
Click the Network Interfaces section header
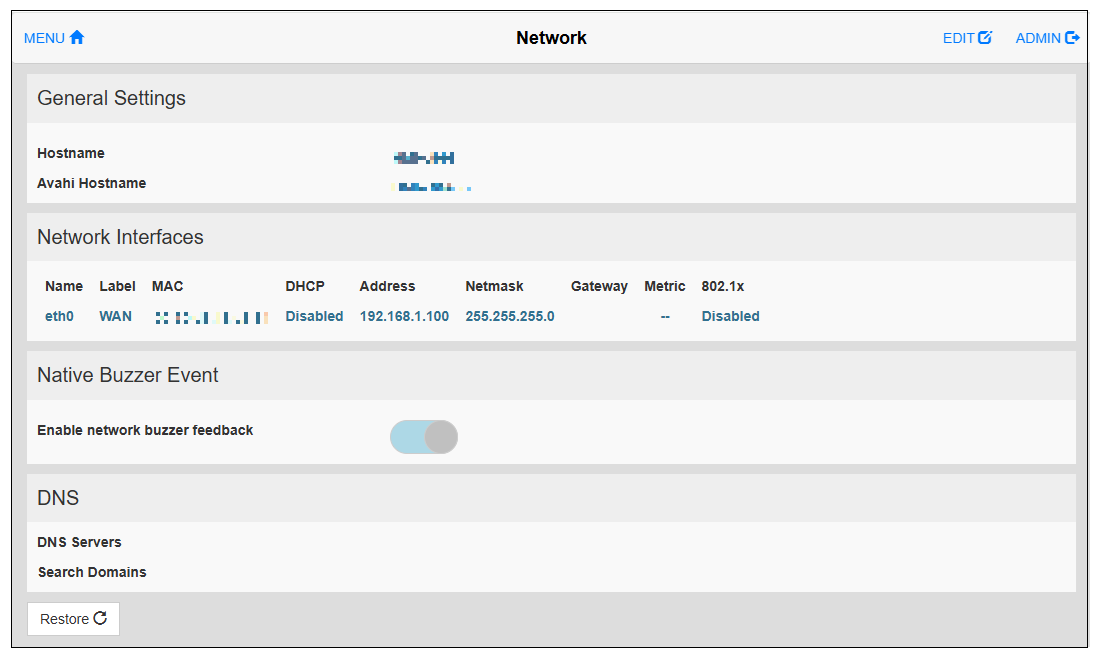[120, 237]
